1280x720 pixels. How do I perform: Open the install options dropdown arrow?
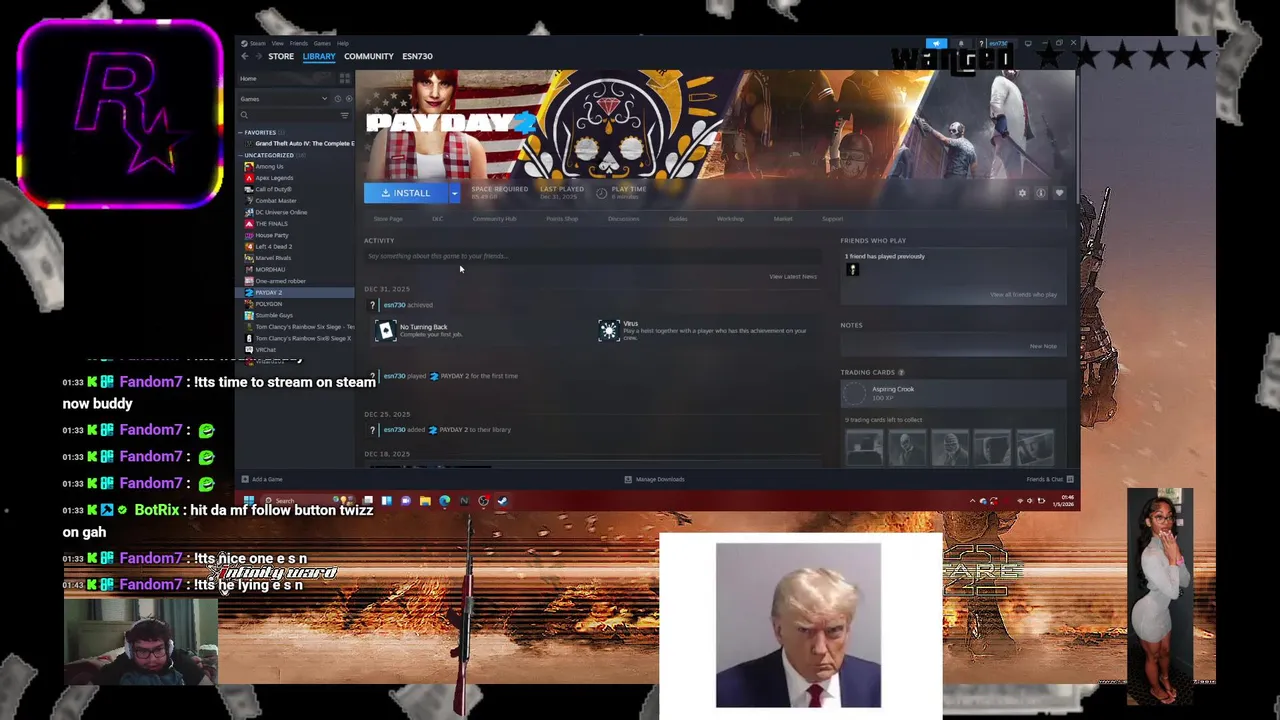[x=454, y=193]
